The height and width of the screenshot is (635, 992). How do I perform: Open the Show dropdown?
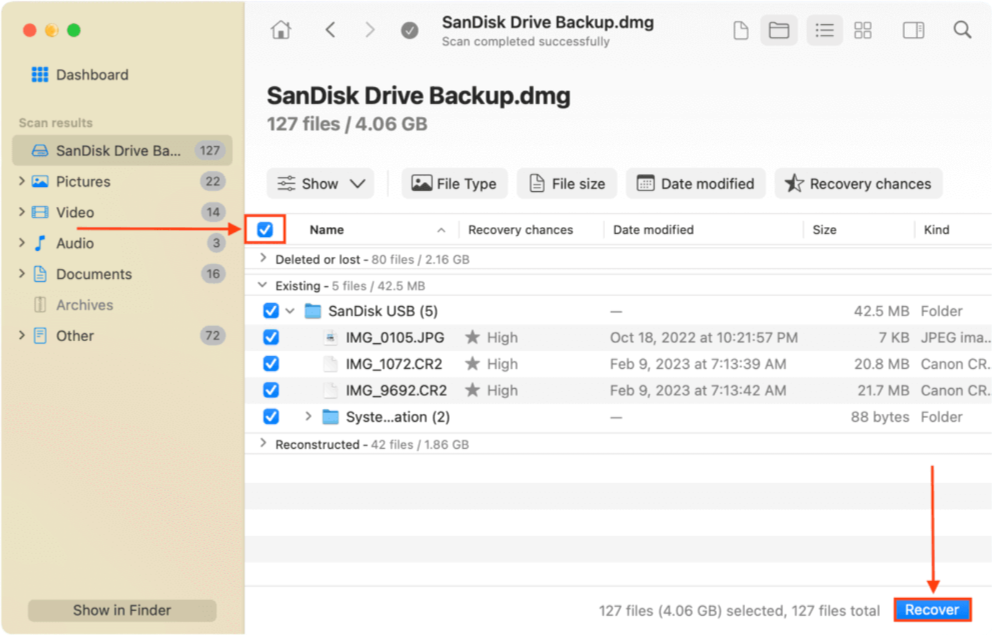tap(320, 183)
